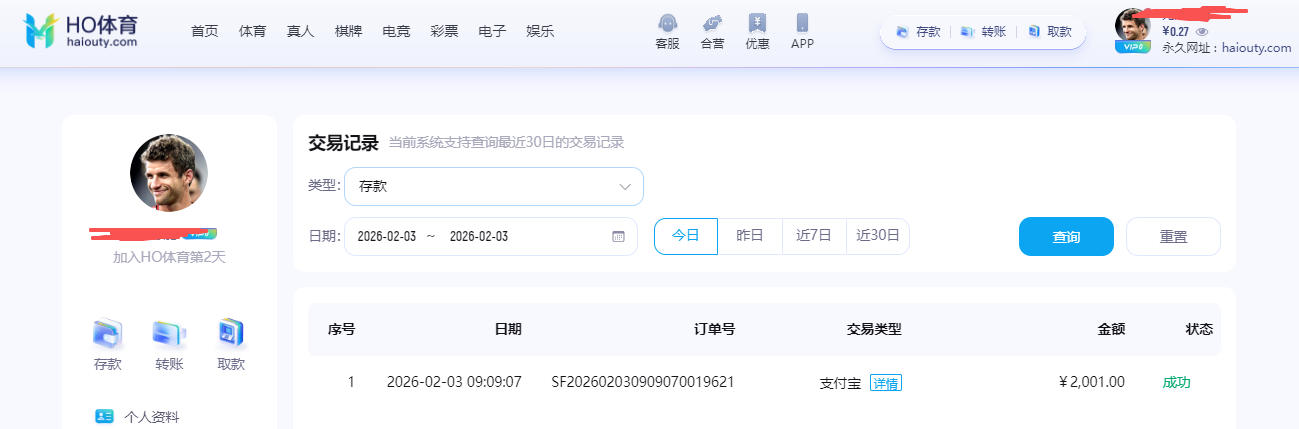The width and height of the screenshot is (1299, 429).
Task: Click the HO体育 logo
Action: point(80,31)
